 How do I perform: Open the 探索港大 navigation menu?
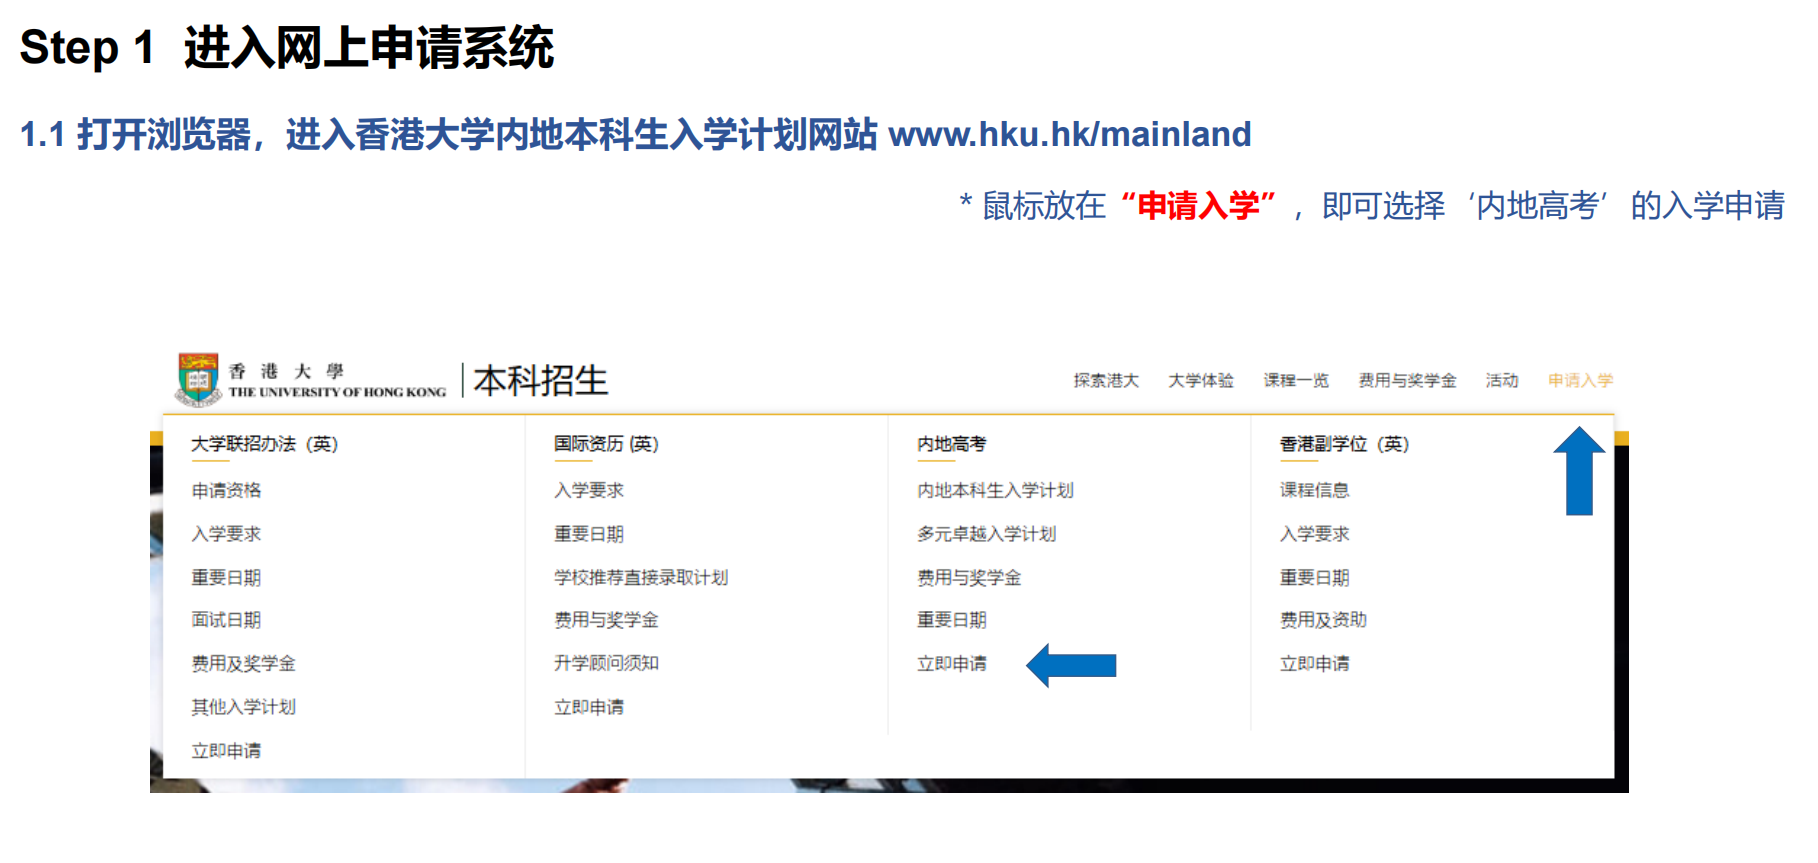[x=1106, y=381]
